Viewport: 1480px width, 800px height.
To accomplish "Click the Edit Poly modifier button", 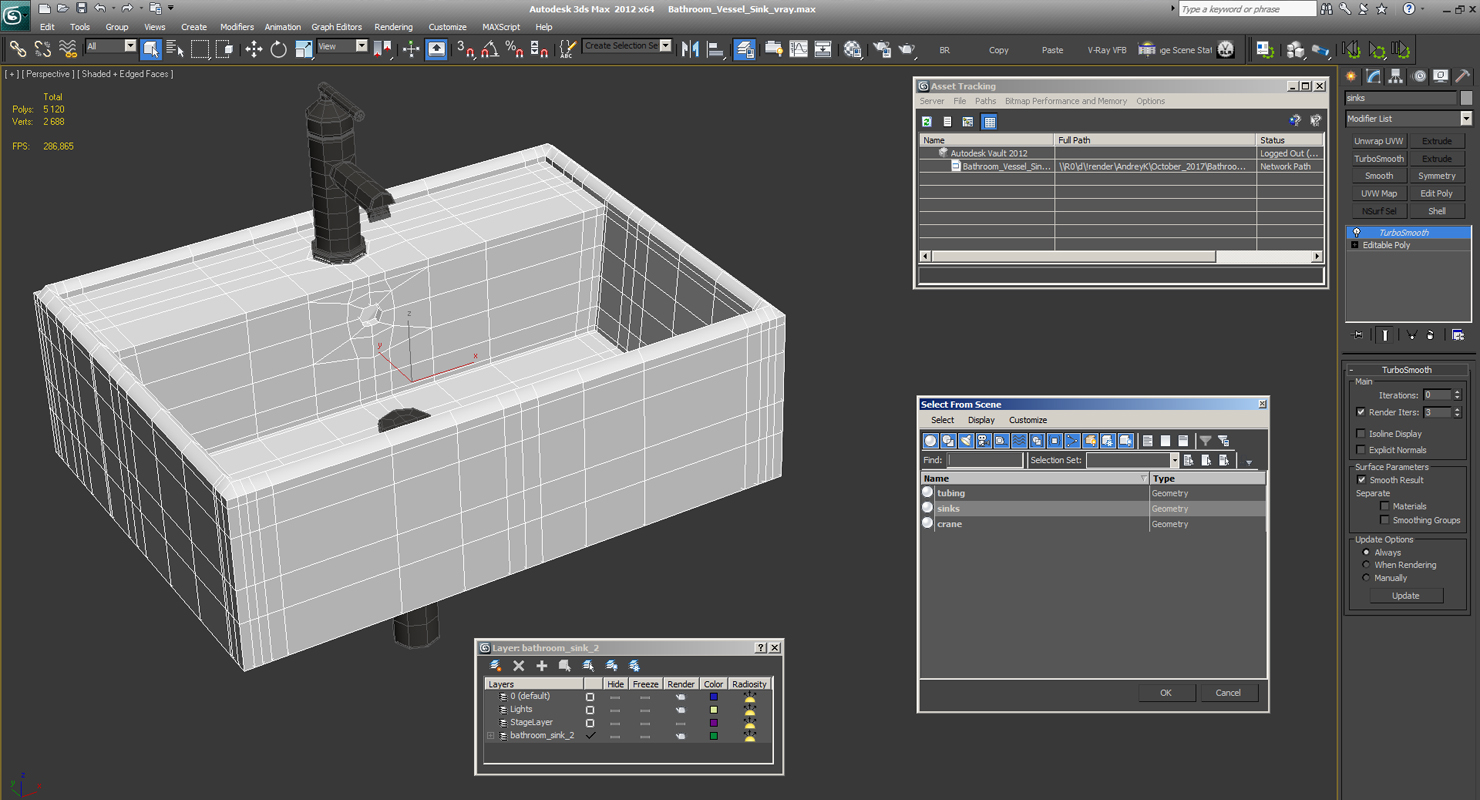I will [x=1437, y=194].
